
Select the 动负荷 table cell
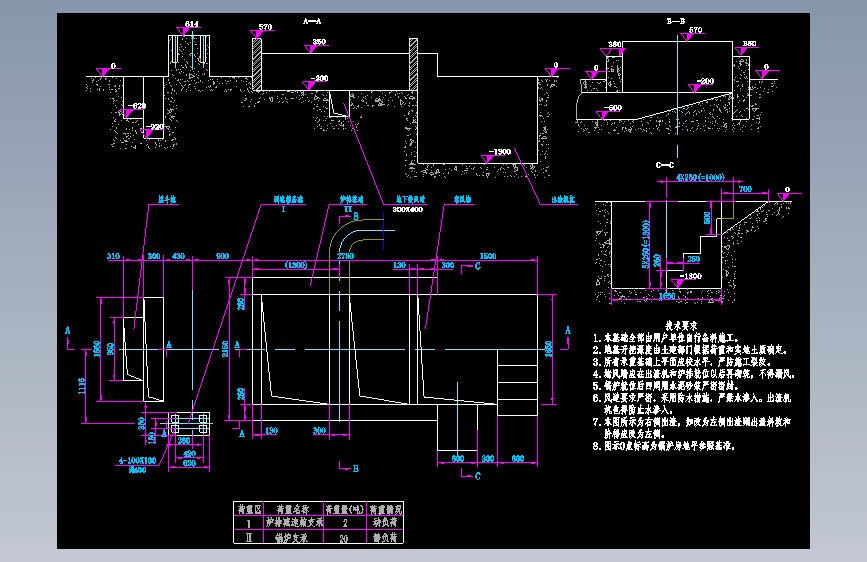pos(385,522)
